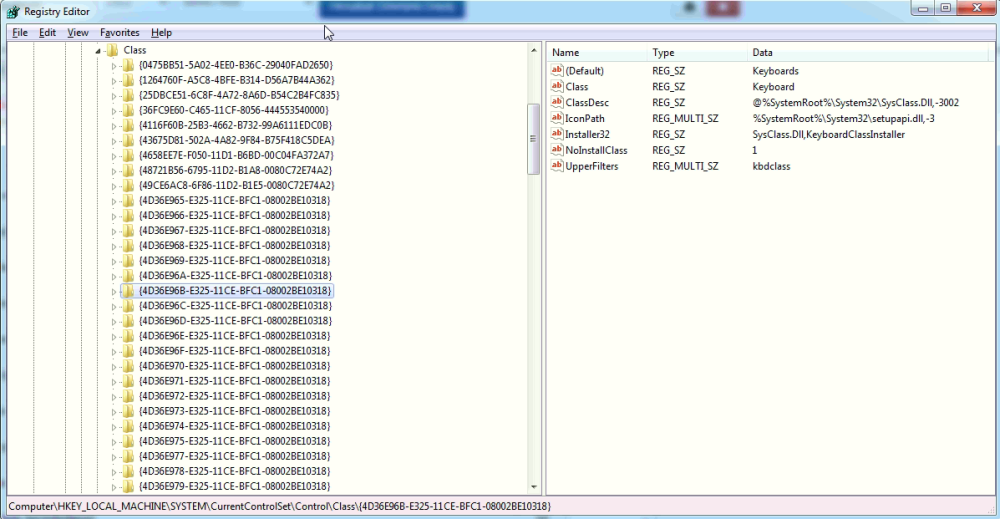
Task: Click tree pane scrollbar down arrow
Action: [534, 487]
